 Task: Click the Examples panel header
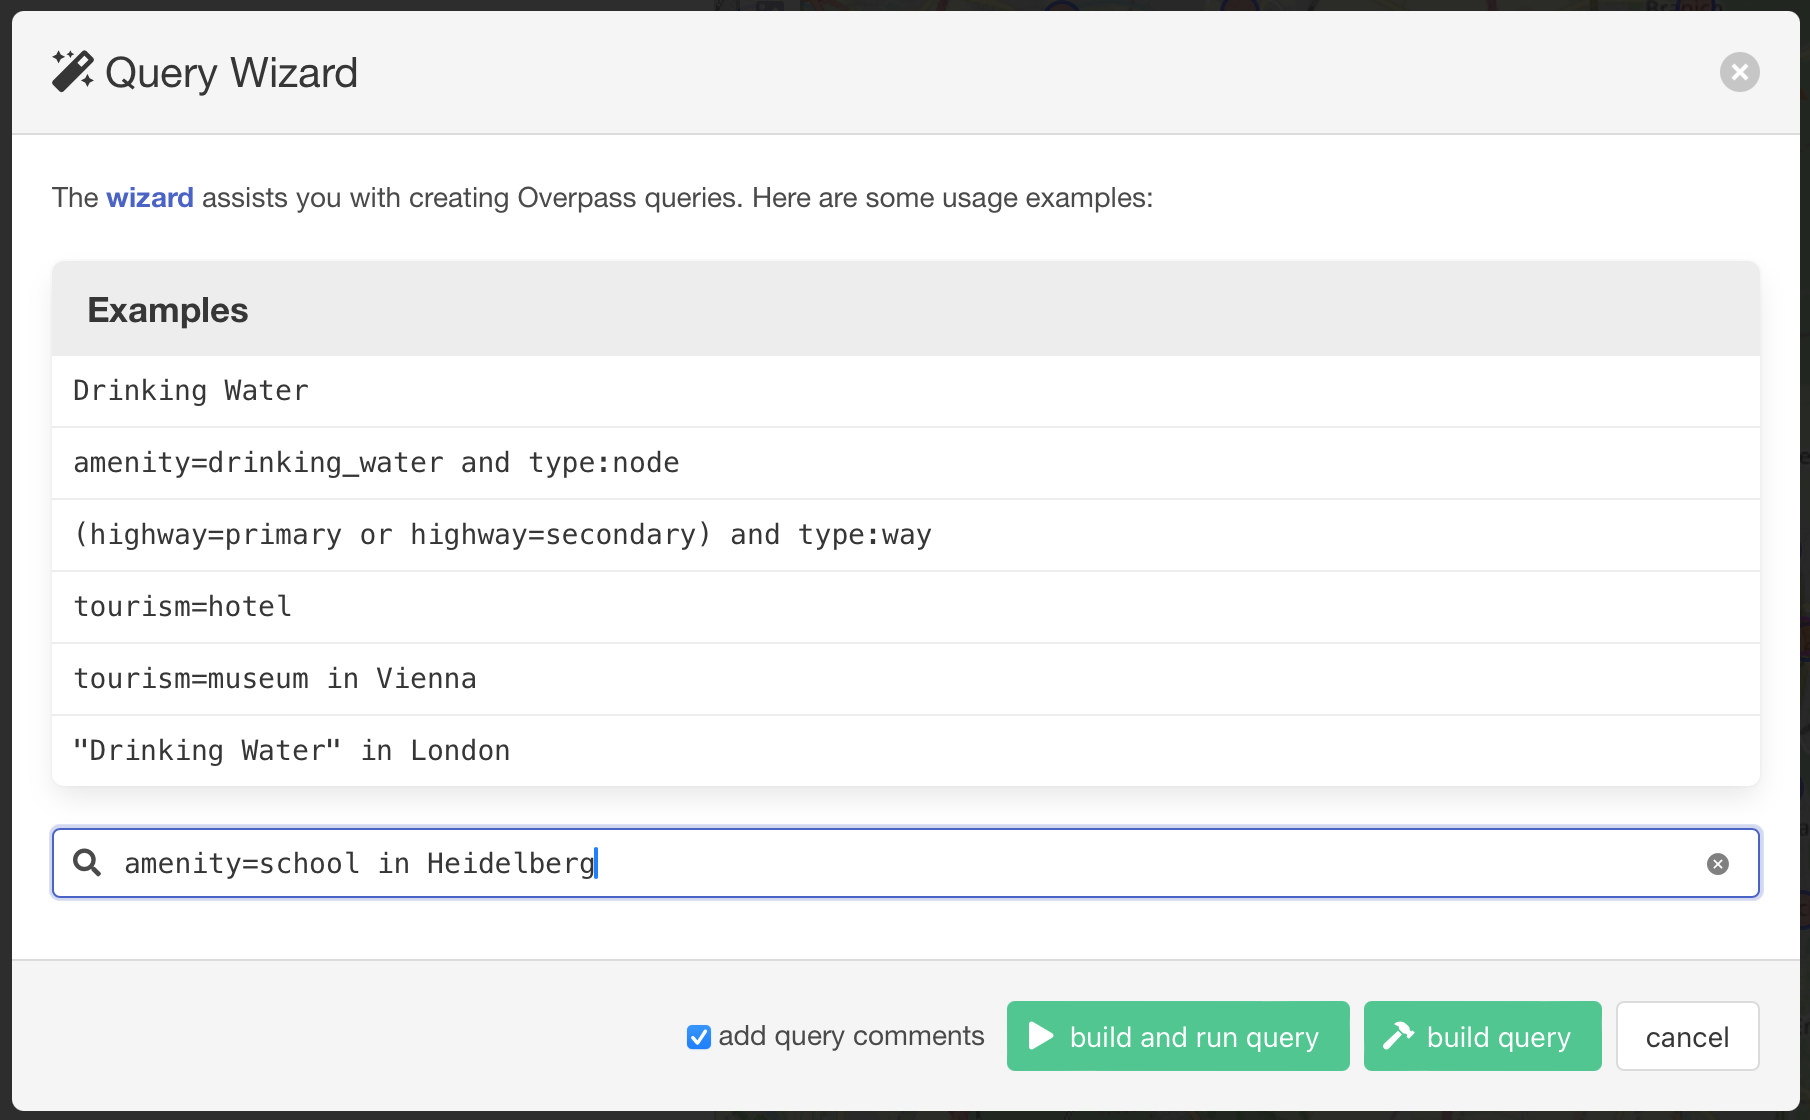point(168,310)
